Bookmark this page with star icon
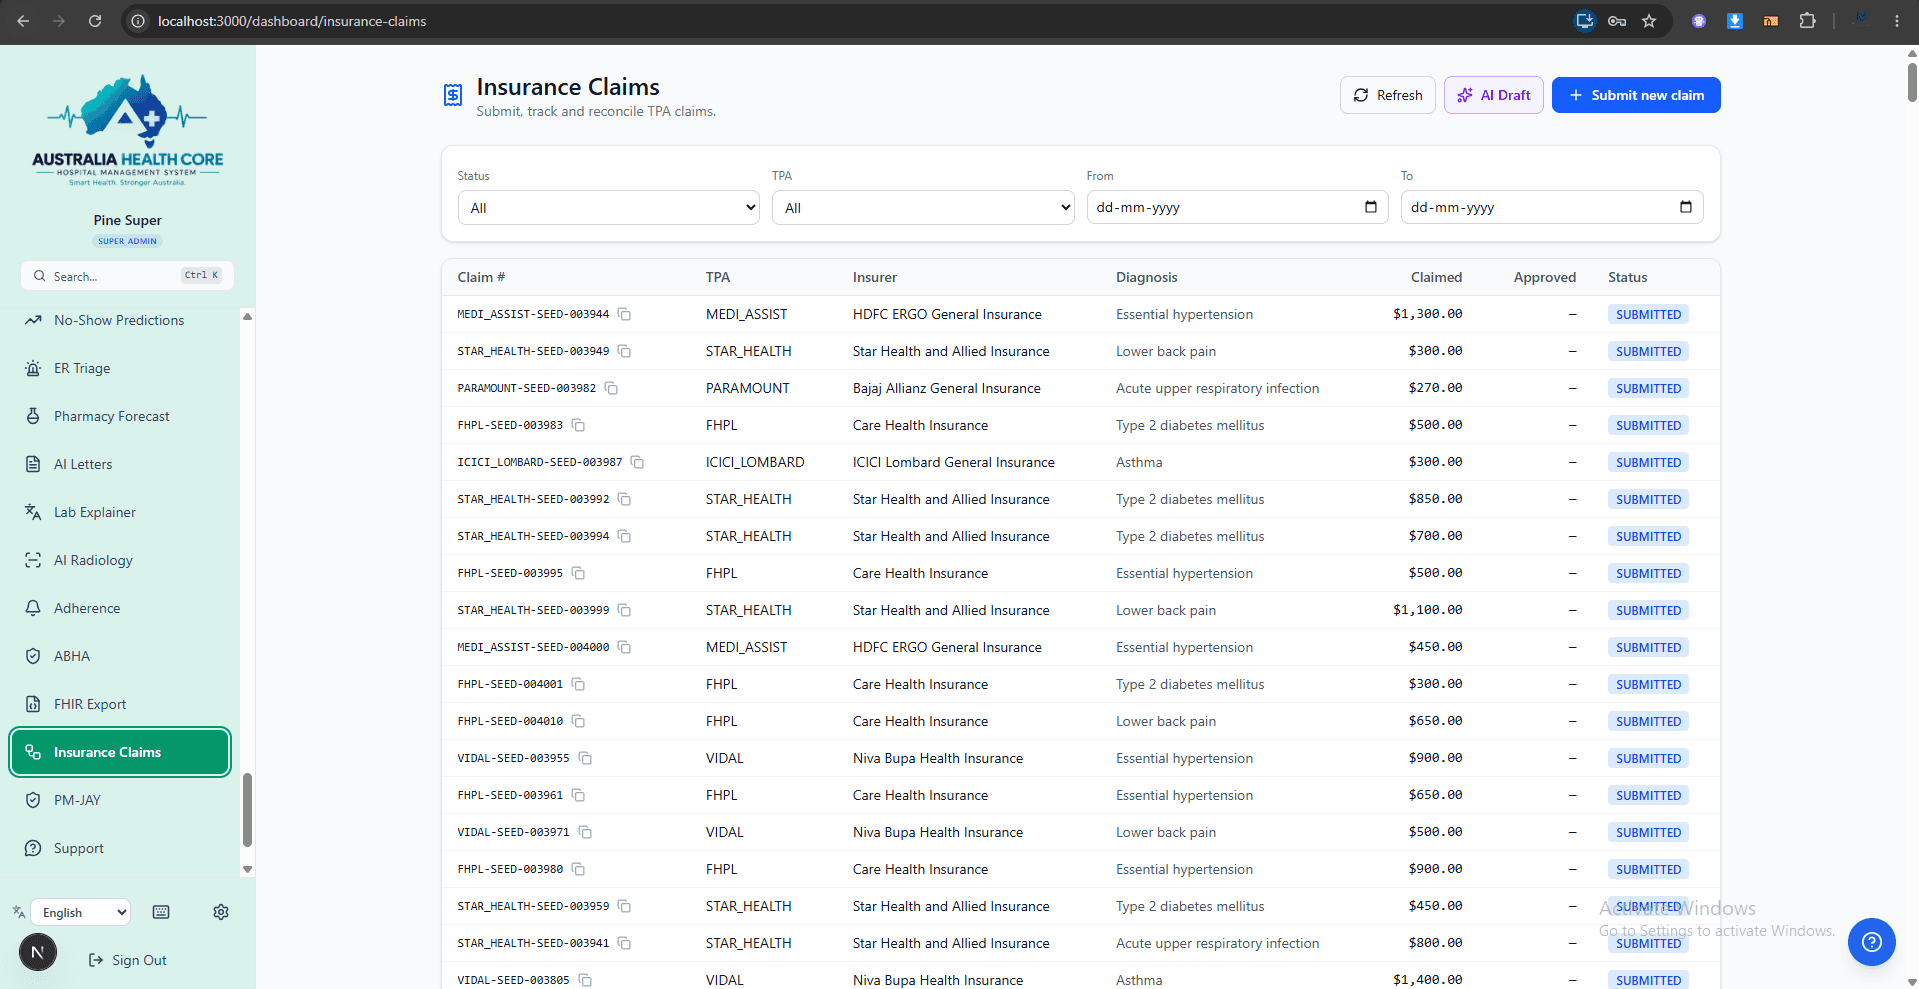The height and width of the screenshot is (989, 1919). pos(1649,21)
